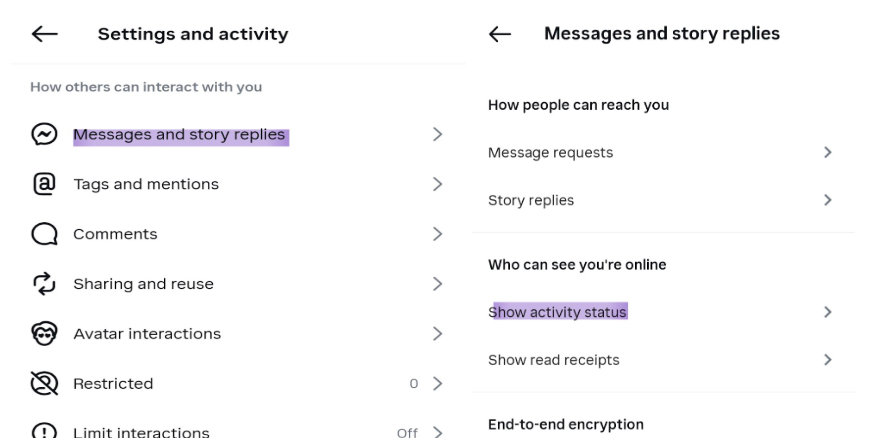
Task: Click the Limit interactions alert icon
Action: coord(43,432)
